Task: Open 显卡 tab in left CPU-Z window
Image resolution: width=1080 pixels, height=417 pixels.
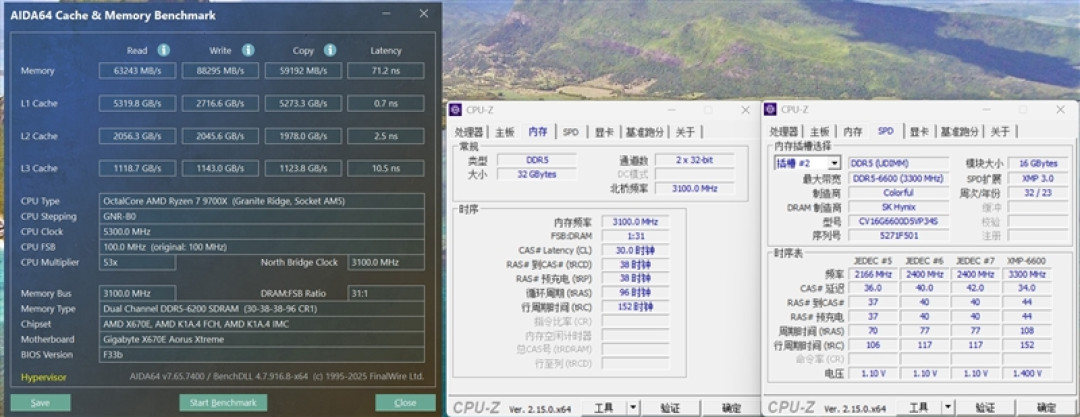Action: pyautogui.click(x=604, y=132)
